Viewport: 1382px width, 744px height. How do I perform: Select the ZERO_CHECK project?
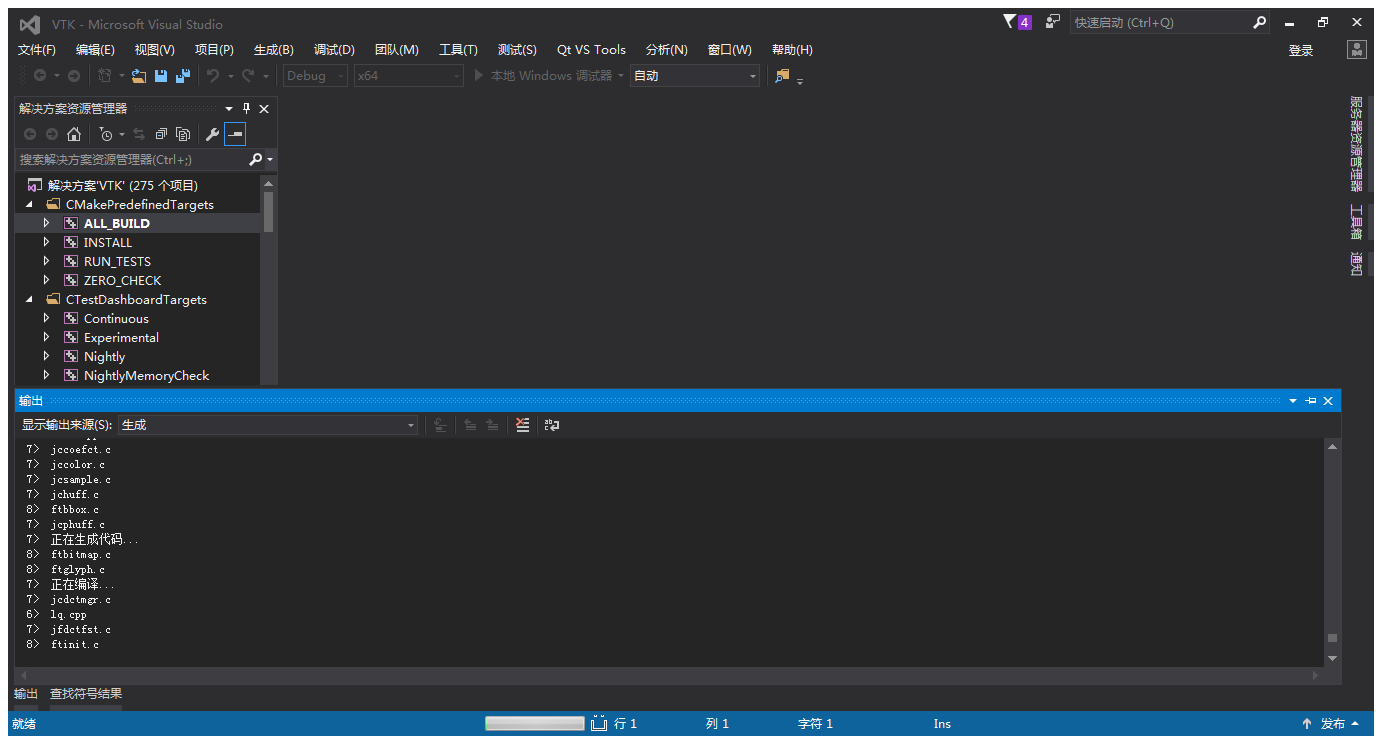pyautogui.click(x=122, y=280)
